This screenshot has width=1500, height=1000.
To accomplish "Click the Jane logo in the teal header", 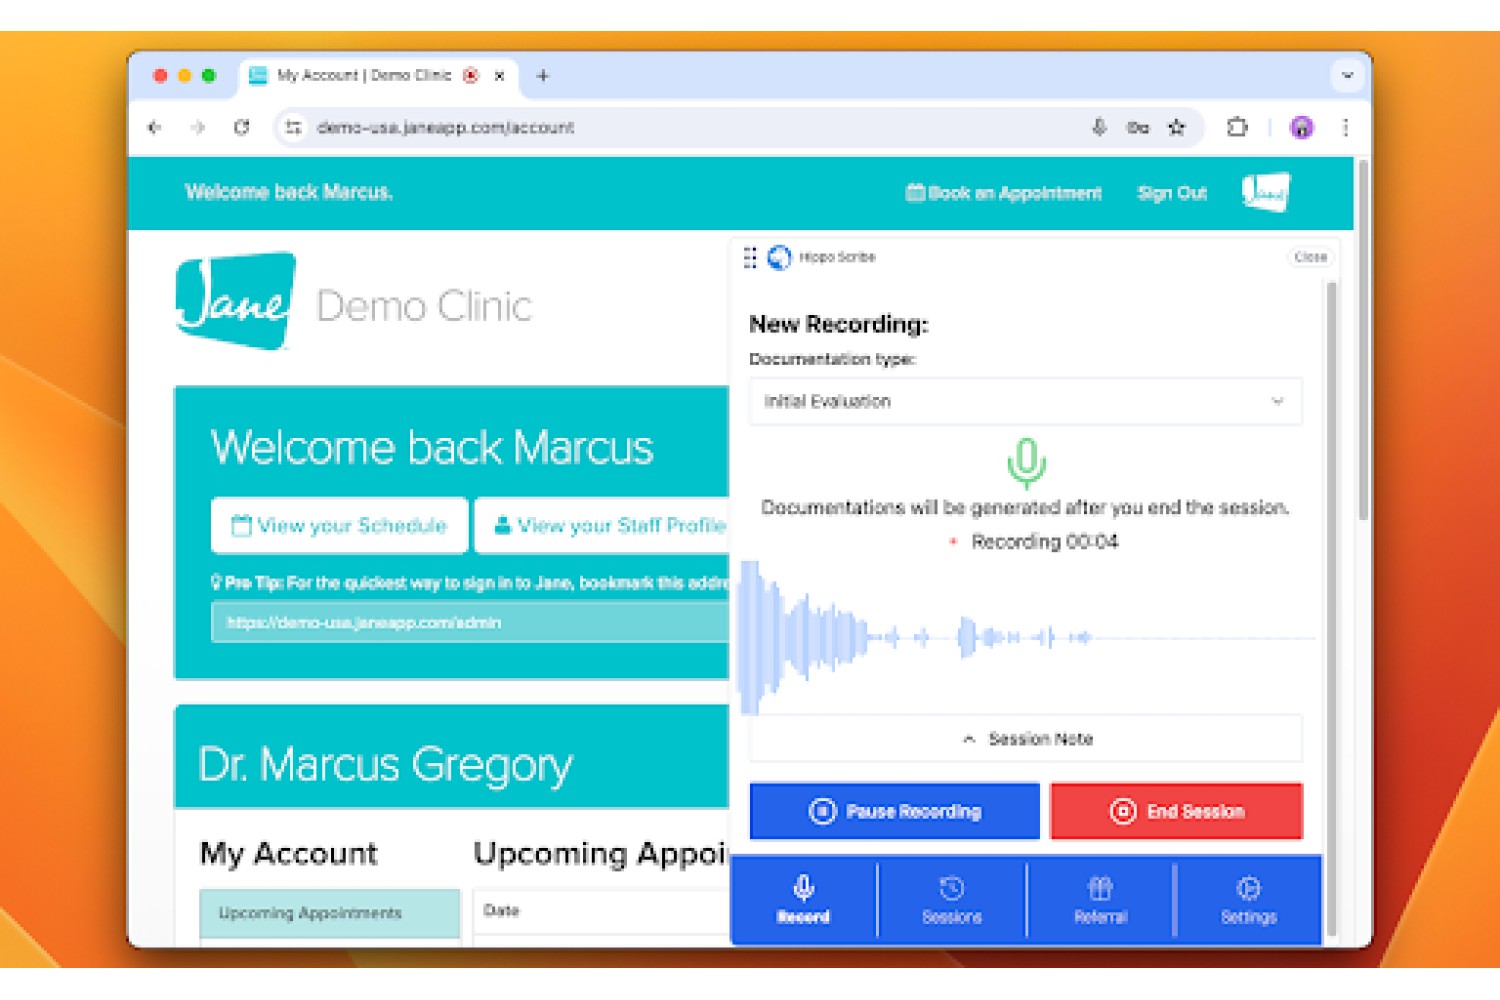I will click(1266, 192).
